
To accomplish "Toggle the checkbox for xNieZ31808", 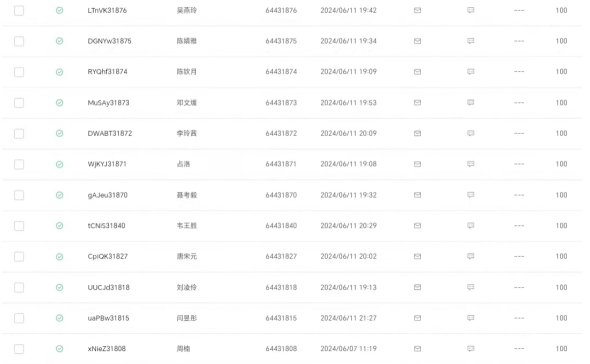I will tap(19, 349).
